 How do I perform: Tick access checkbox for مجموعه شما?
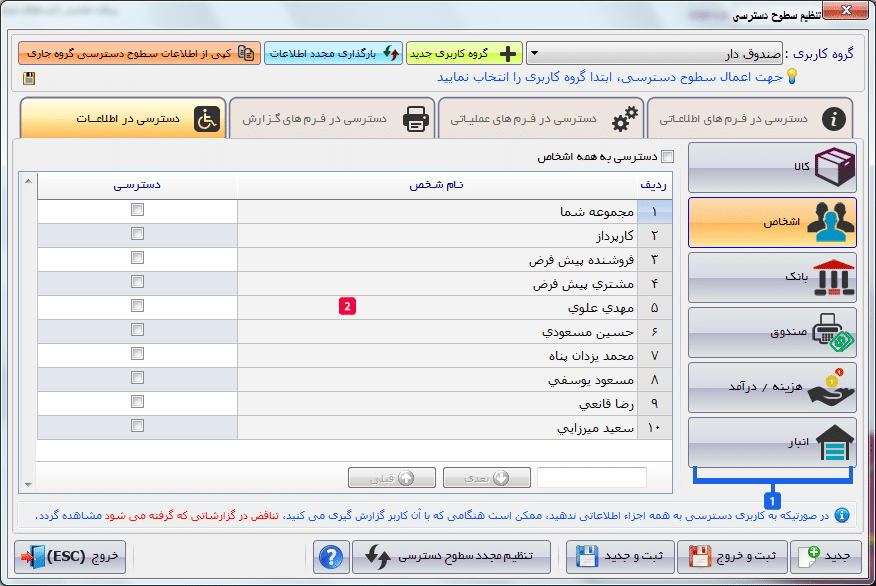[137, 209]
